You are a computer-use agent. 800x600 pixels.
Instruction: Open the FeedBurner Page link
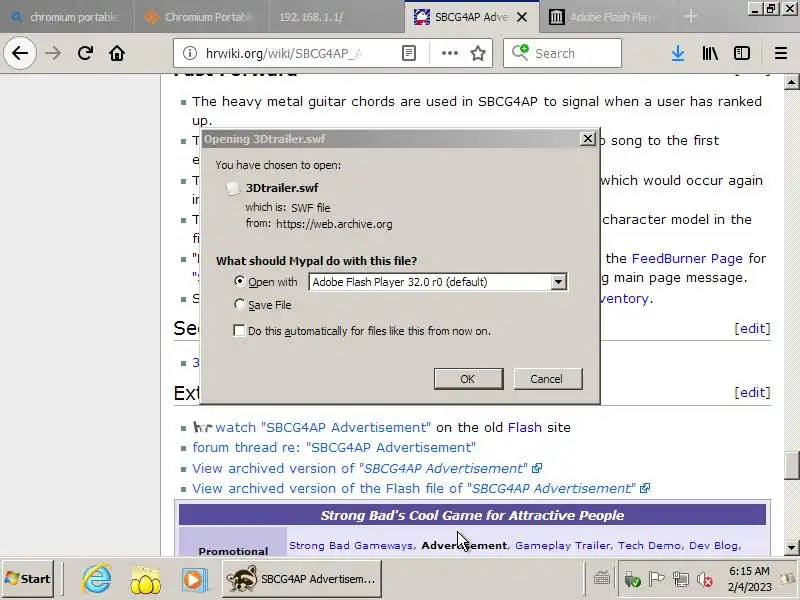(687, 258)
